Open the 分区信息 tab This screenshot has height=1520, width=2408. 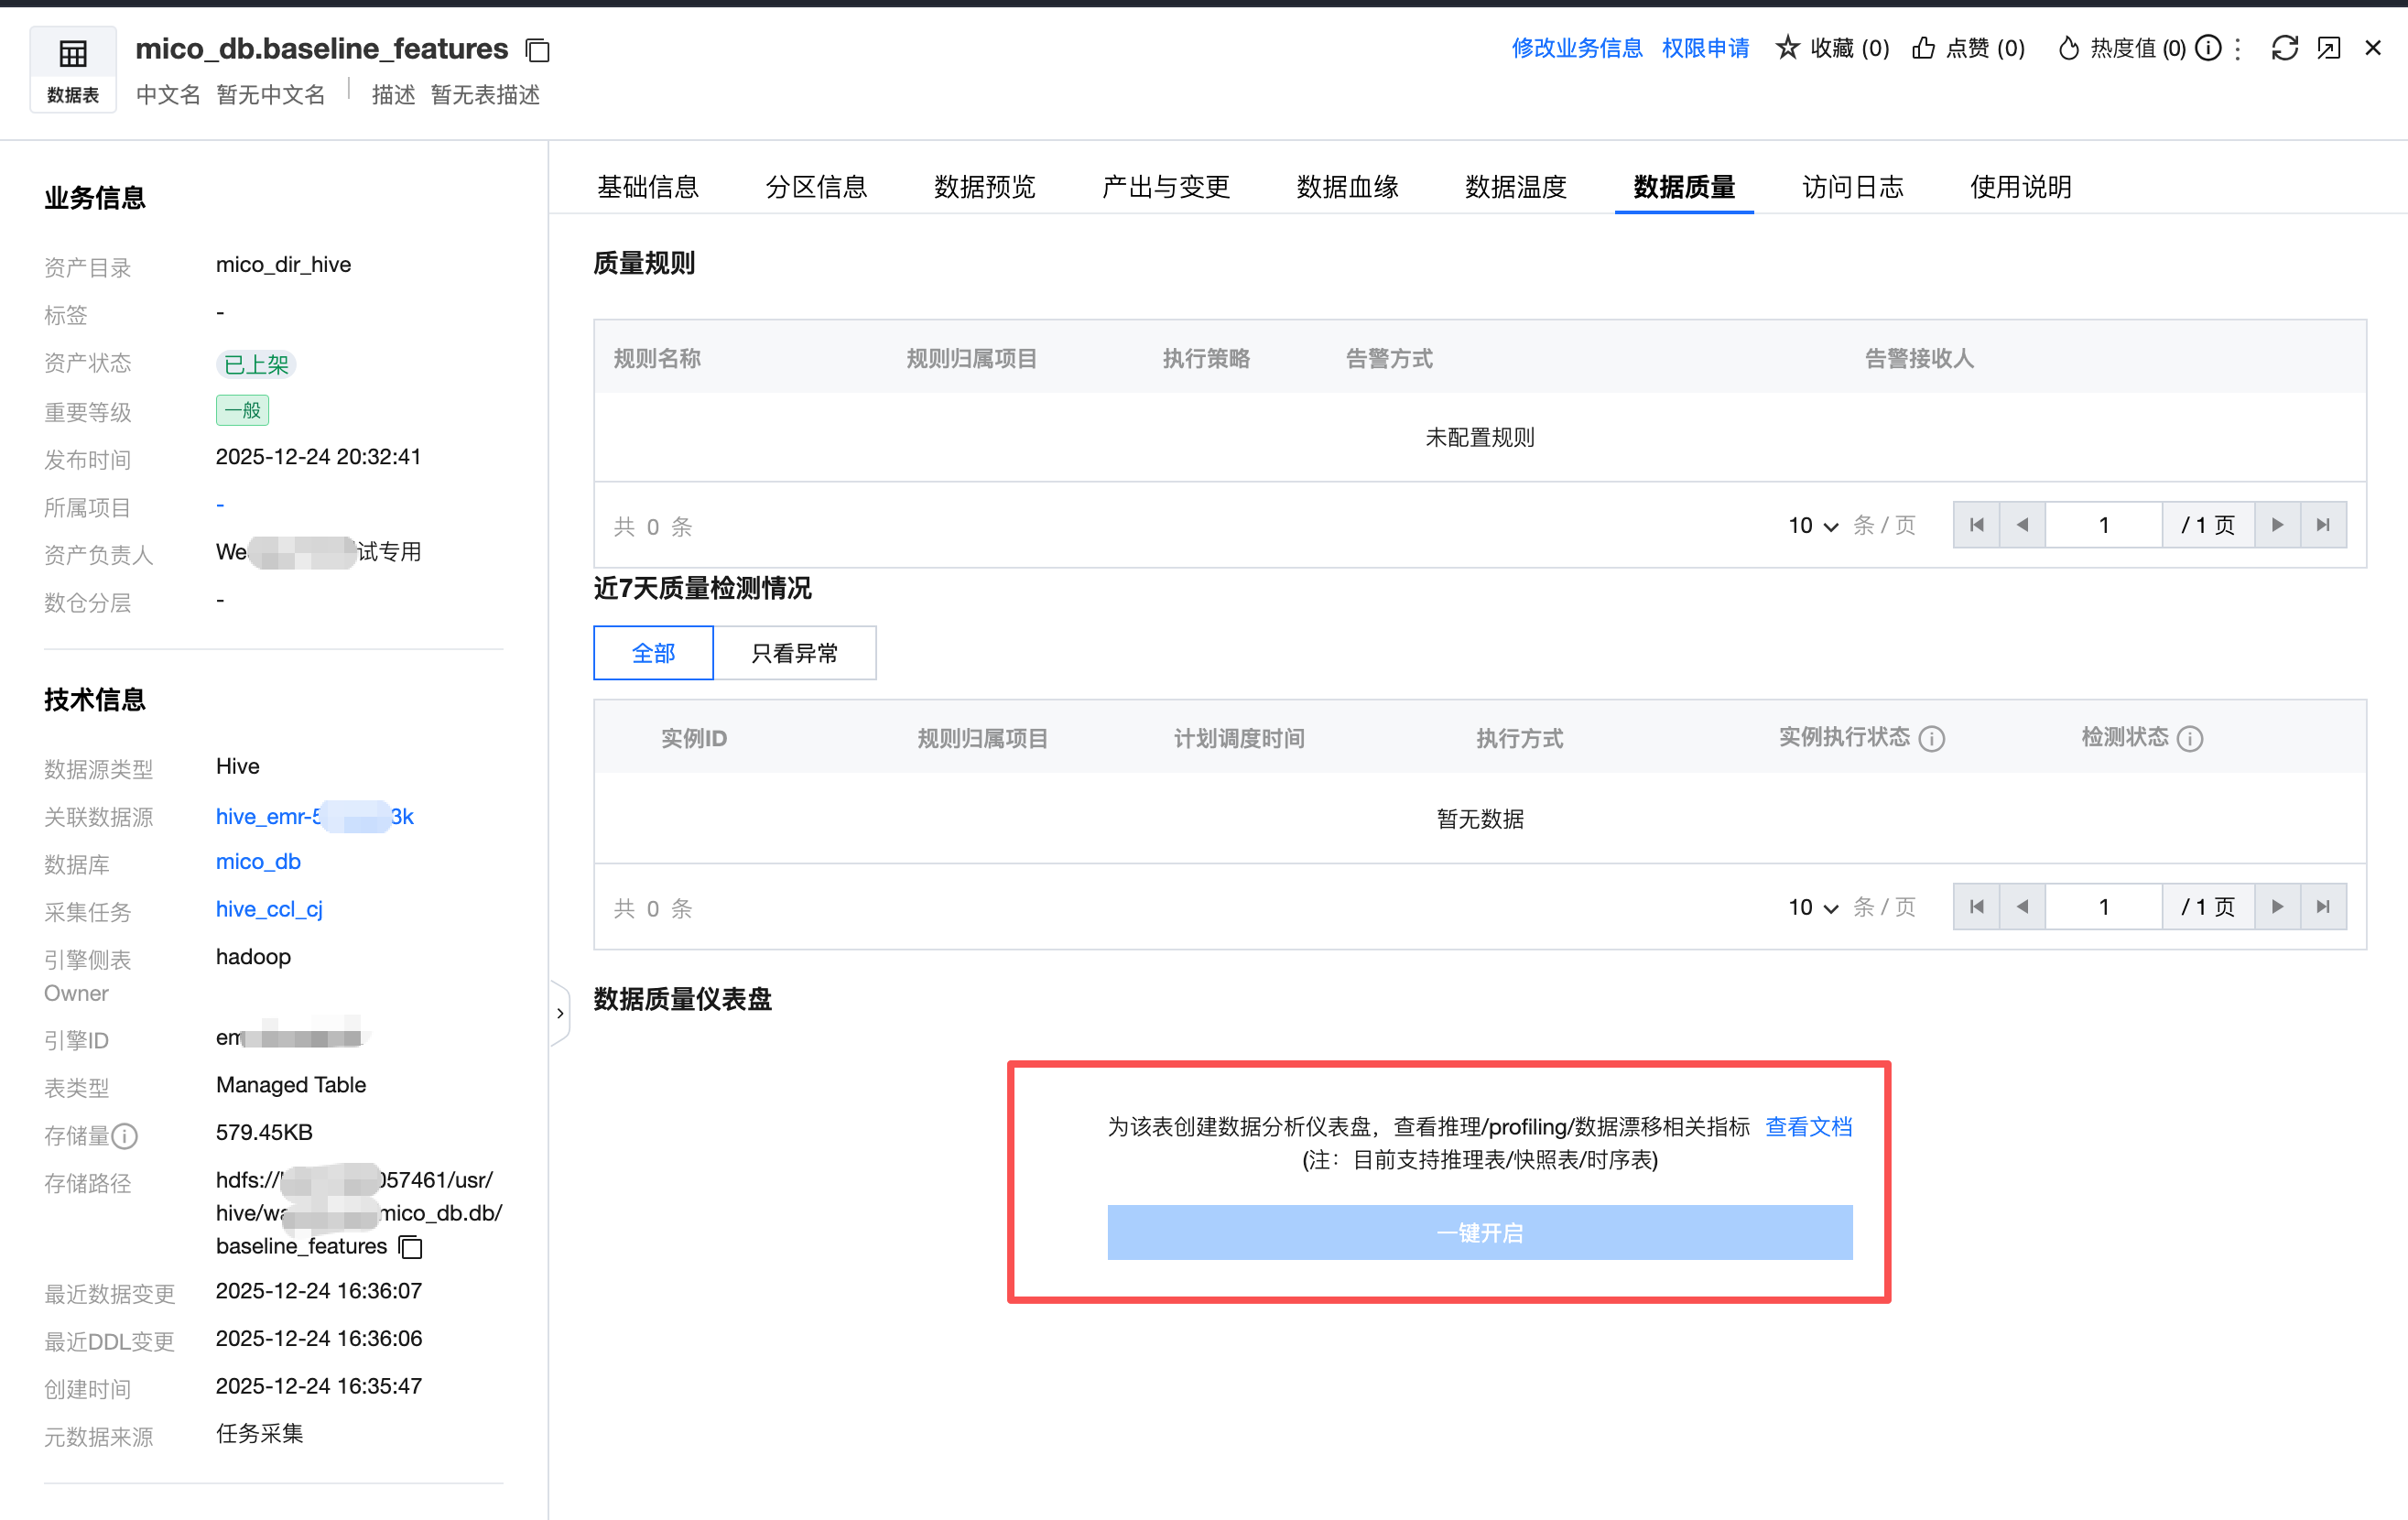pyautogui.click(x=815, y=187)
